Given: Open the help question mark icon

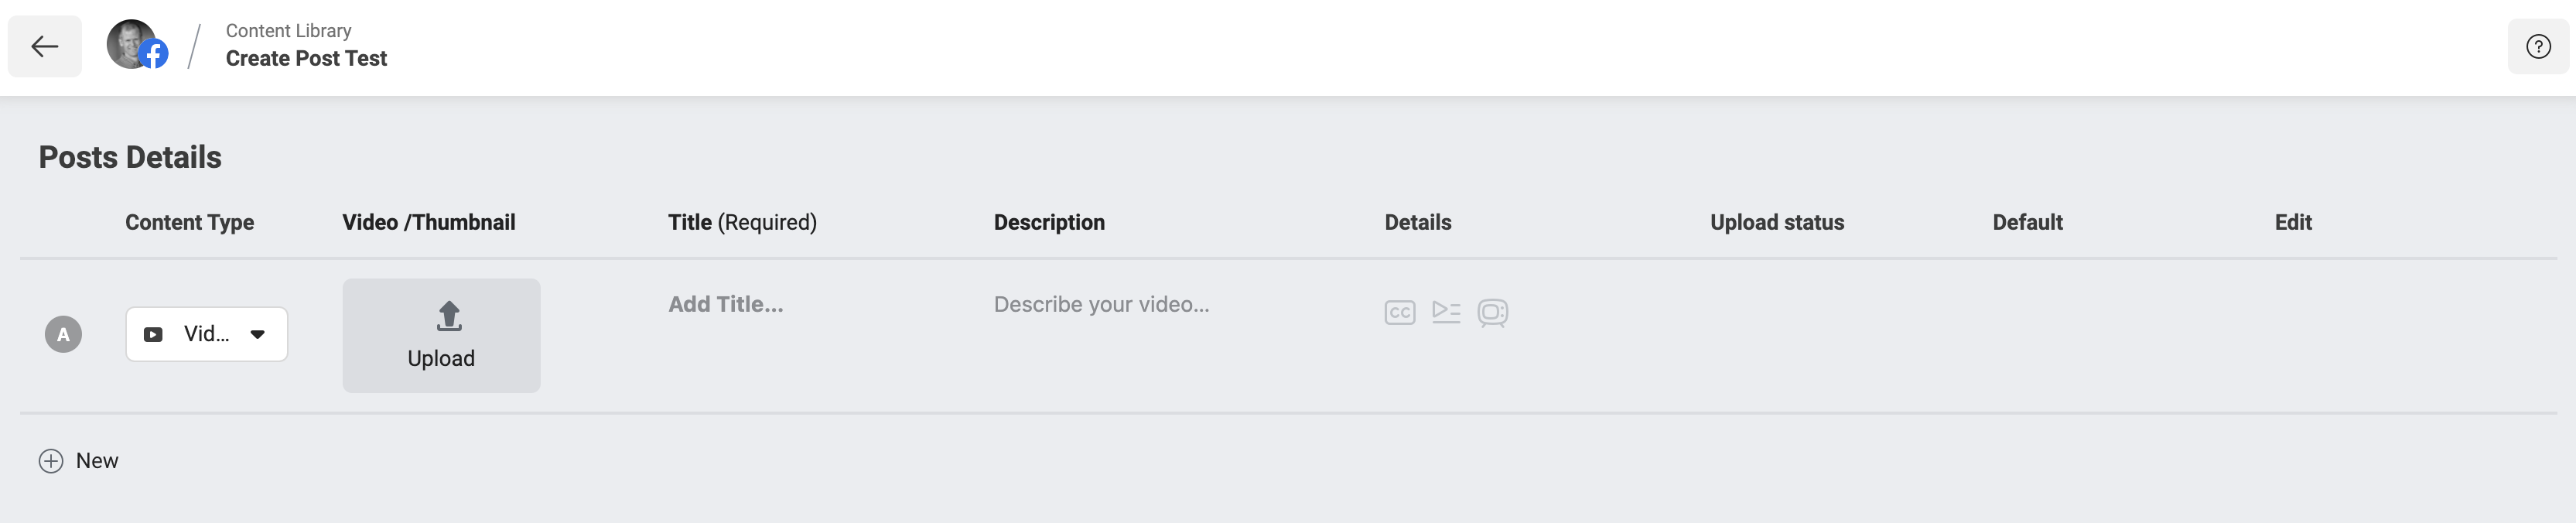Looking at the screenshot, I should tap(2538, 46).
